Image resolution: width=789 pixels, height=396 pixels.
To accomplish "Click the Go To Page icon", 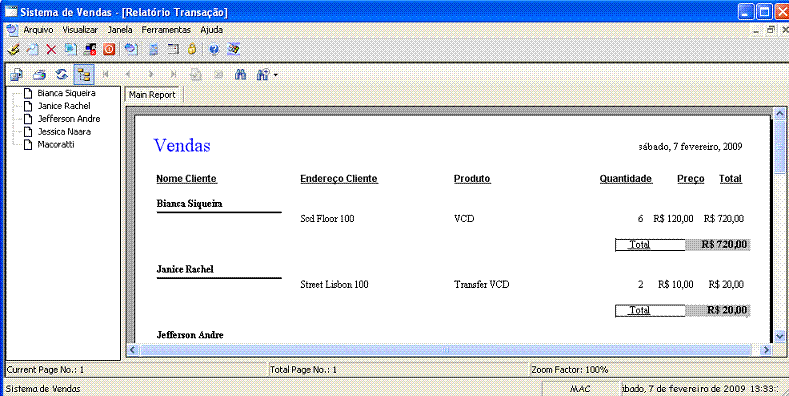I will point(196,75).
